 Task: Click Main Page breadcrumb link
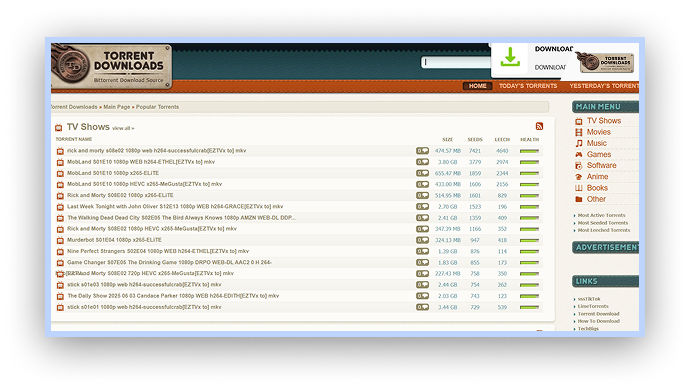pos(117,107)
